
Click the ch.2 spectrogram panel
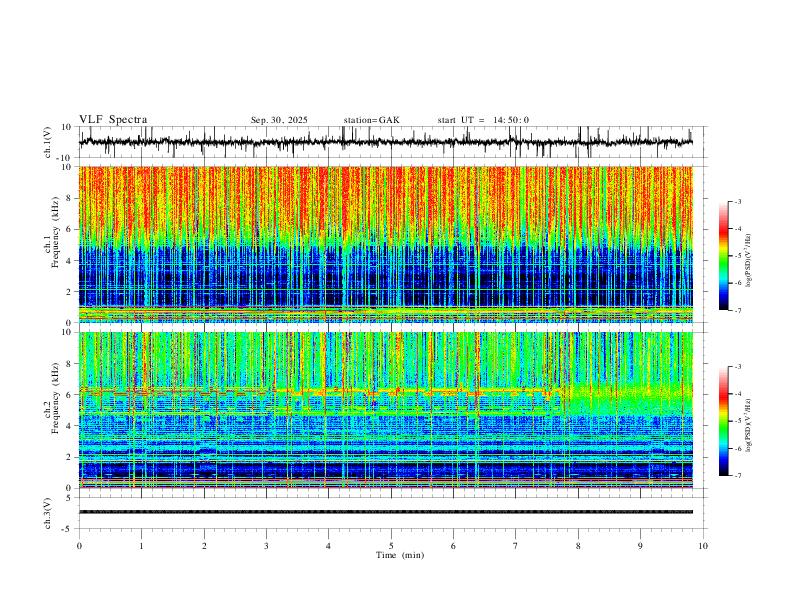385,410
